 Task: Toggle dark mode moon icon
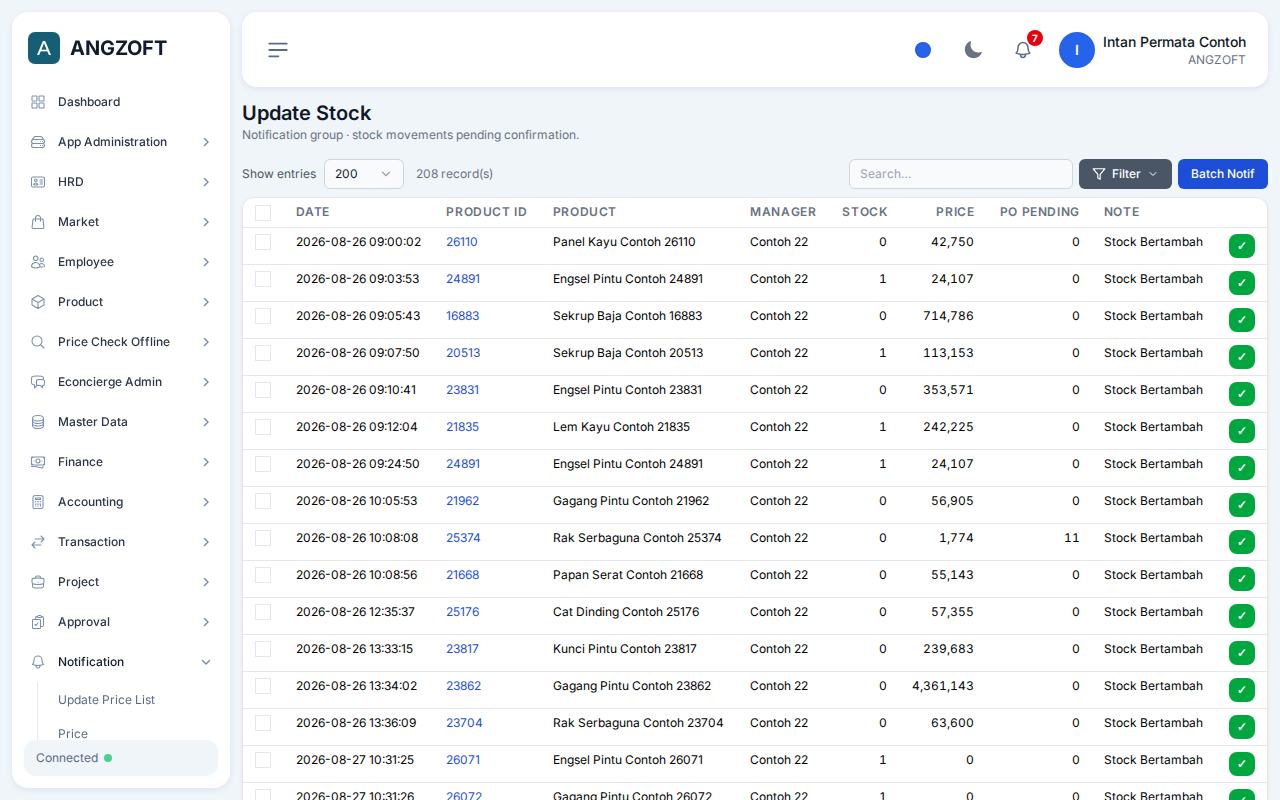tap(973, 50)
